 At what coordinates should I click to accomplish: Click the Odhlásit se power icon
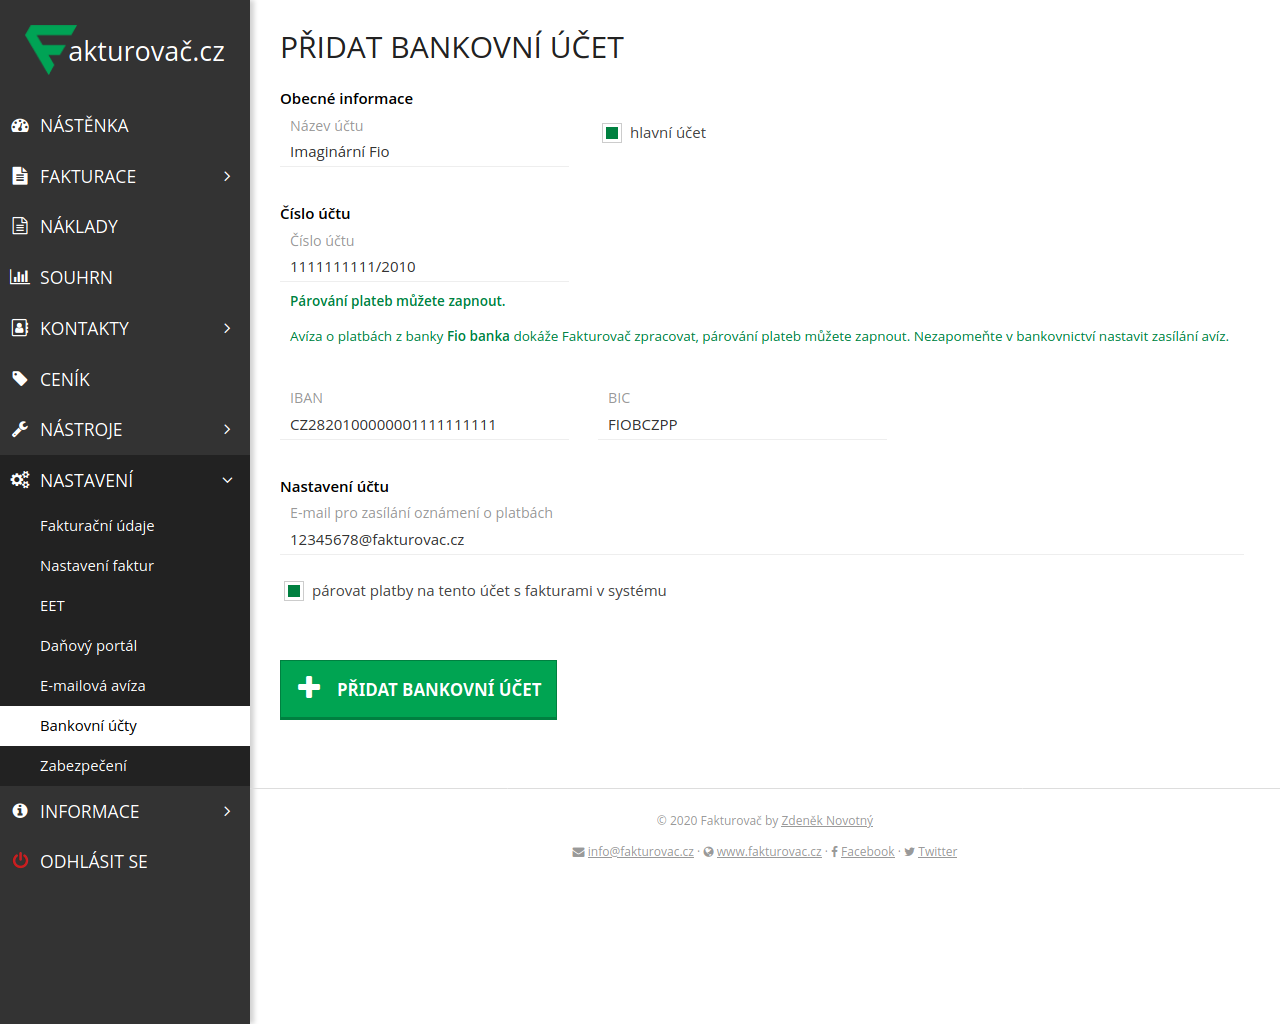click(x=20, y=861)
